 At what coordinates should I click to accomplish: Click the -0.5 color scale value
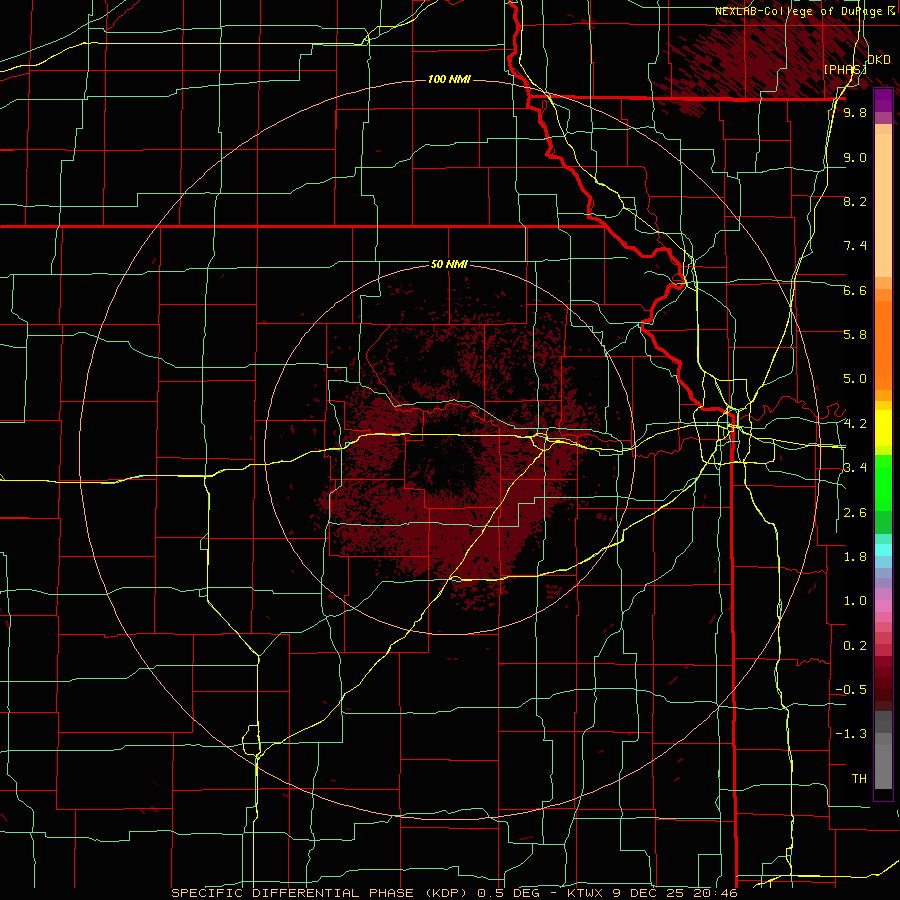851,690
